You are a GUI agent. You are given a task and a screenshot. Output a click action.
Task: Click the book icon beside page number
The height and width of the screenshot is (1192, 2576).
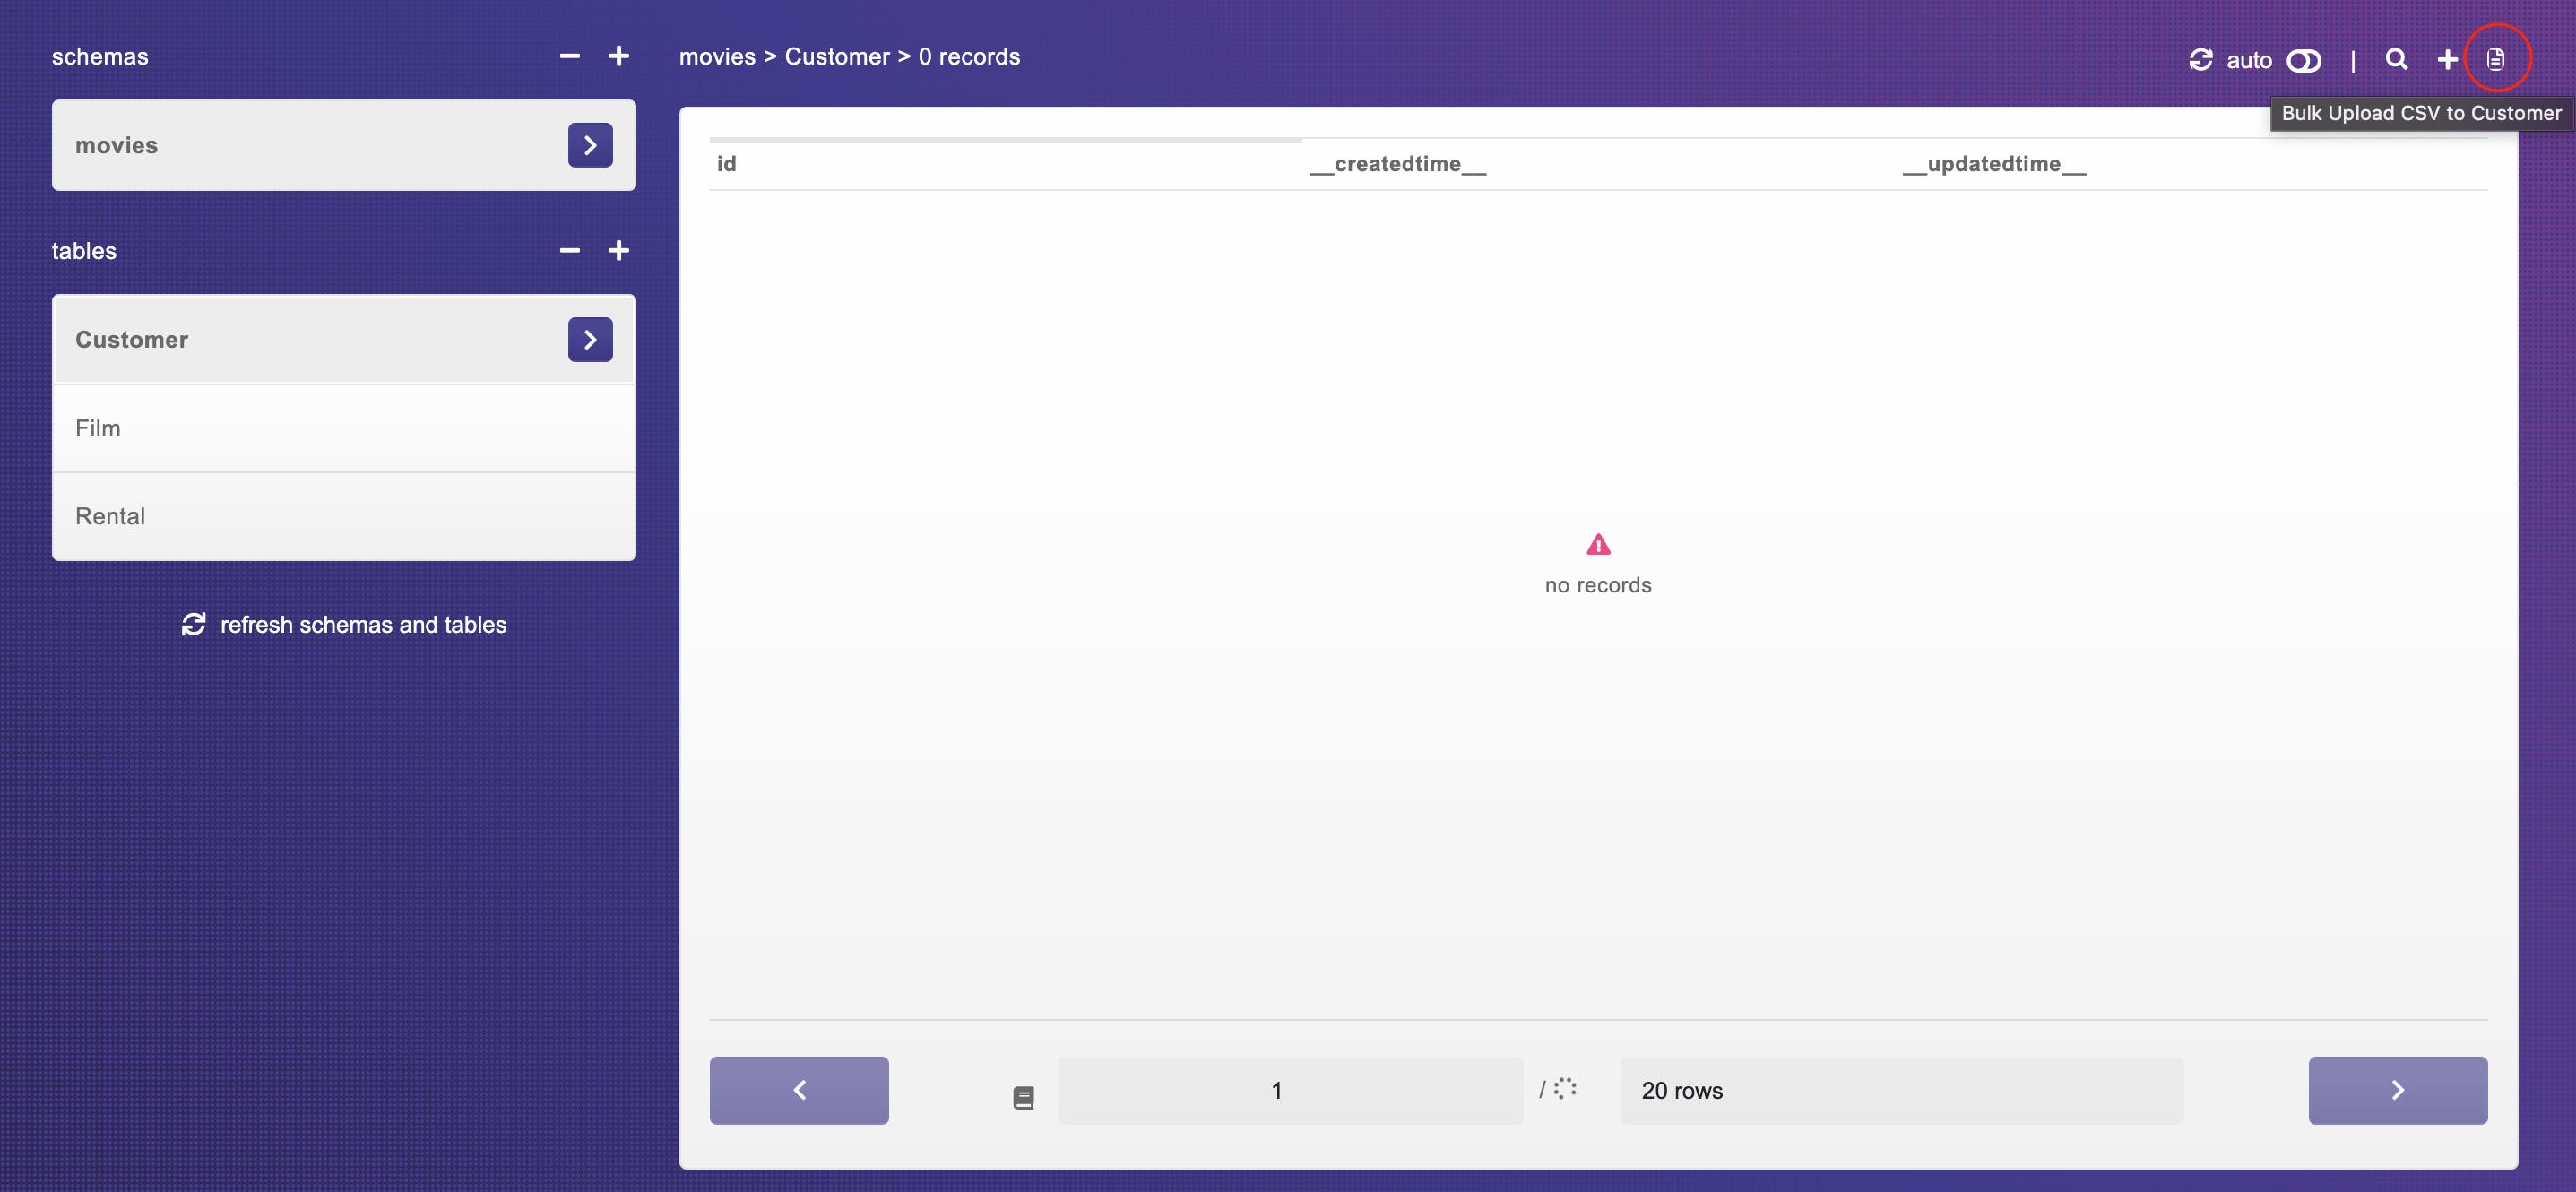(1023, 1098)
